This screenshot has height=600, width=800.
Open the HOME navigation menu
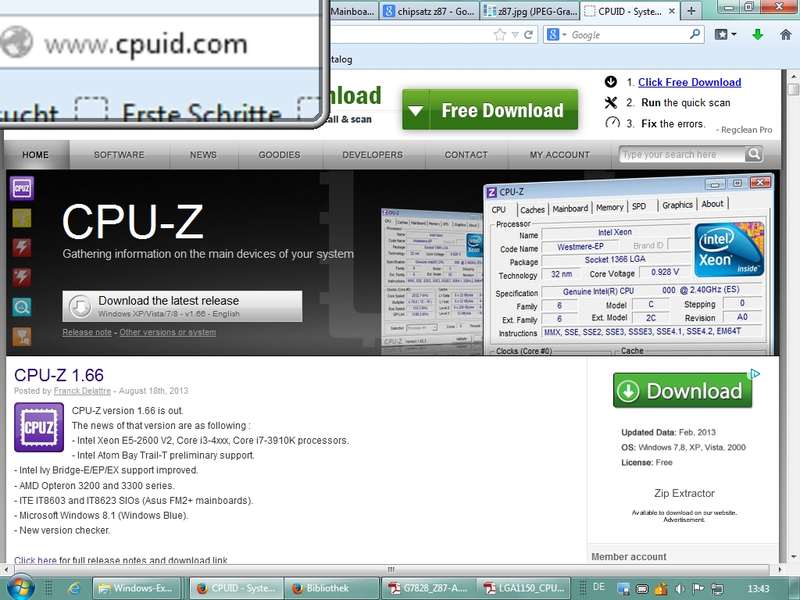[36, 155]
